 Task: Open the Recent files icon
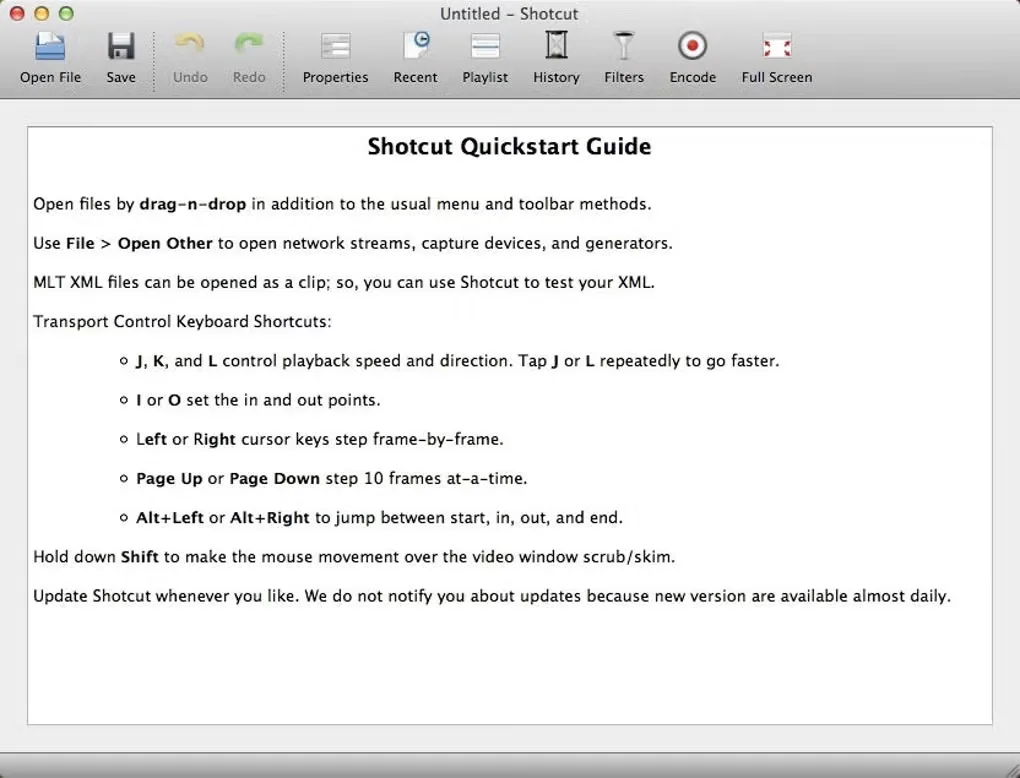(416, 46)
